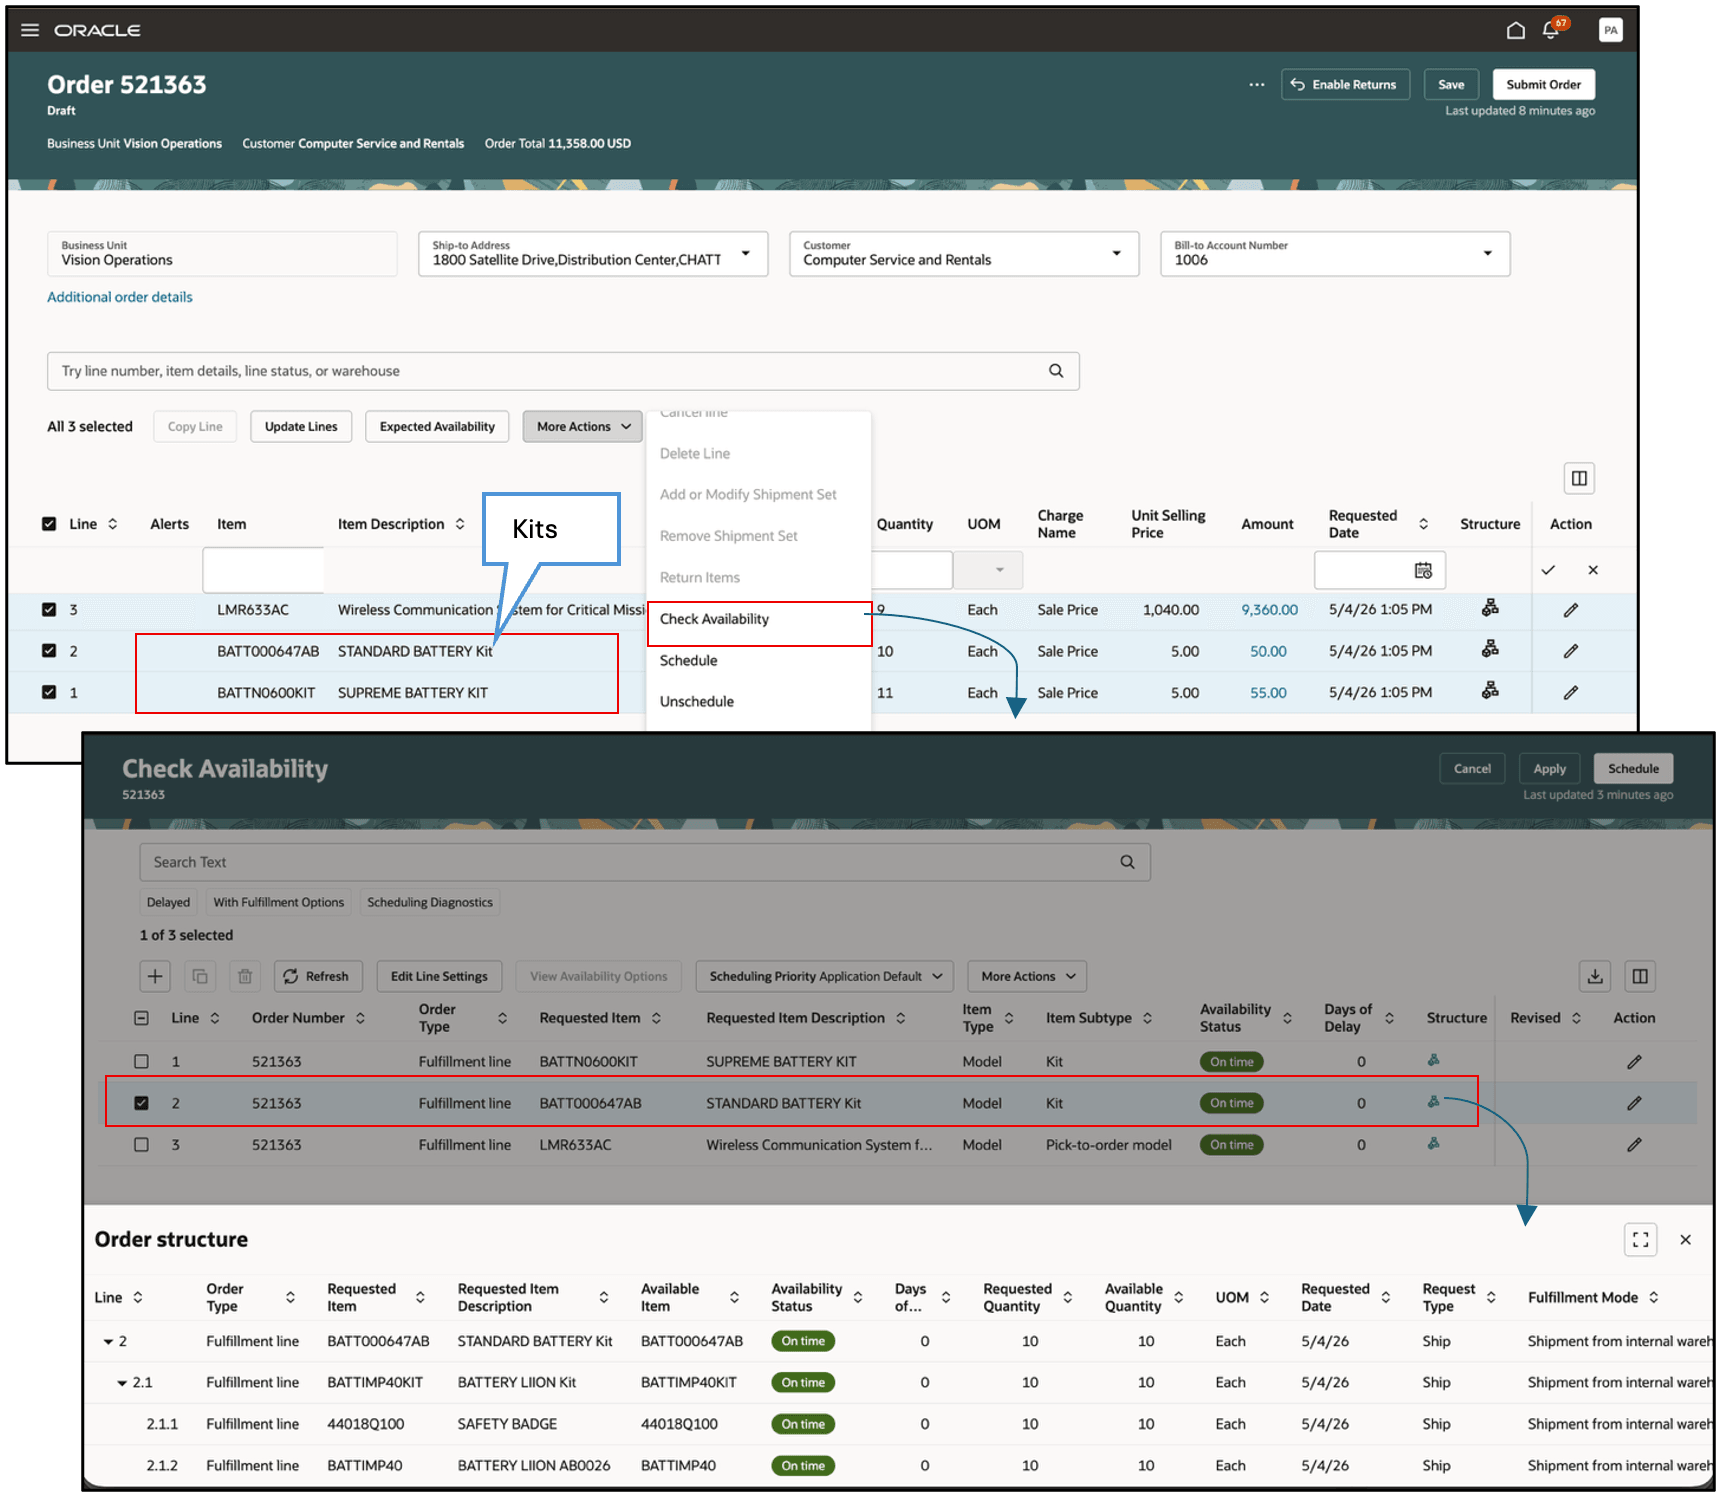This screenshot has height=1500, width=1726.
Task: Delete selected line with trash icon
Action: tap(245, 976)
